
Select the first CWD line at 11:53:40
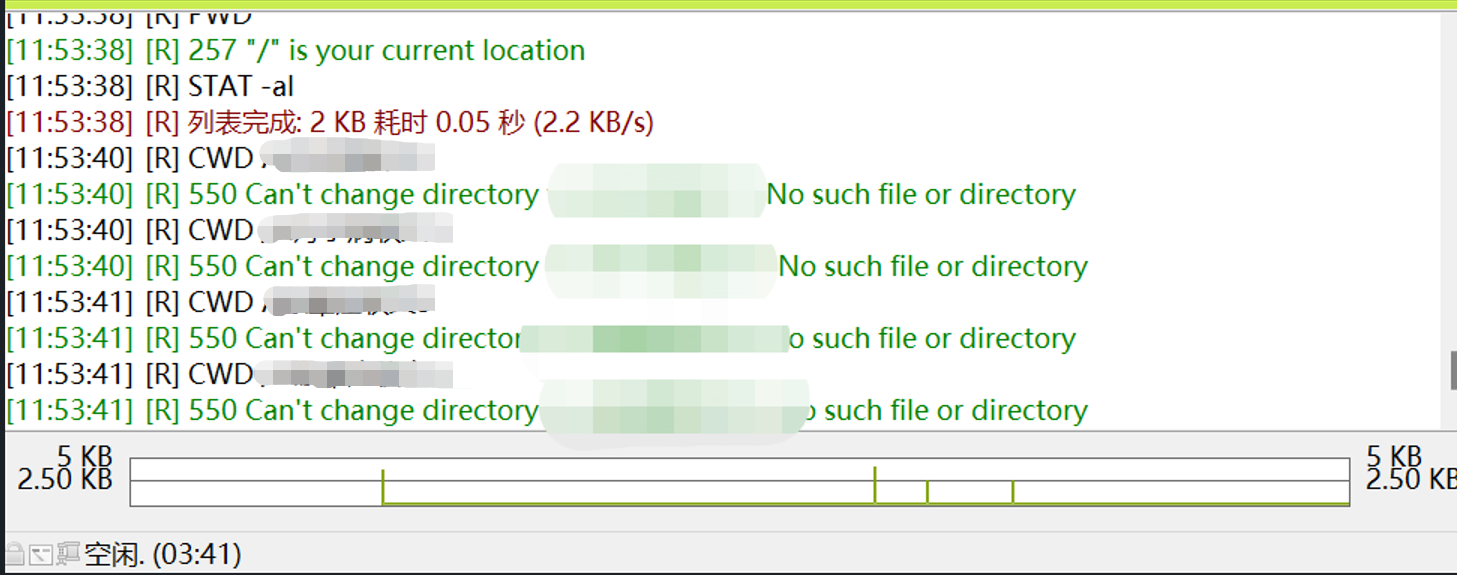[x=220, y=158]
